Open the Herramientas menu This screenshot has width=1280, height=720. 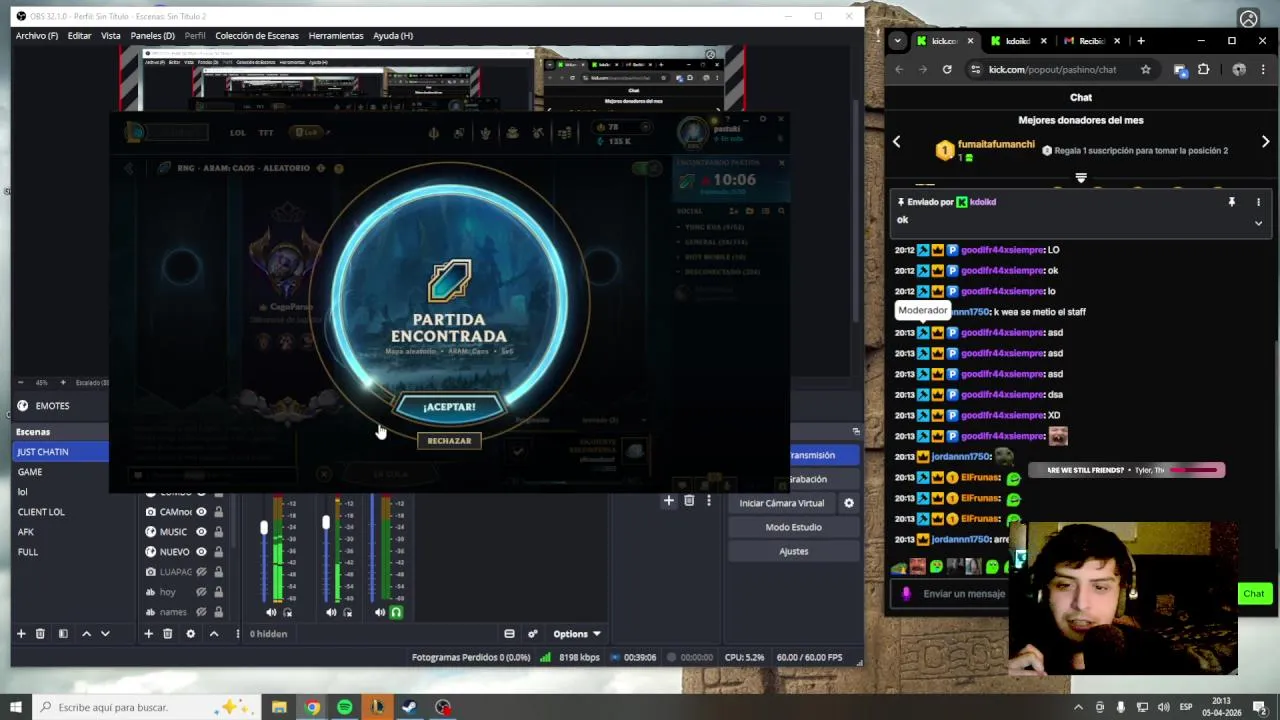pyautogui.click(x=336, y=36)
